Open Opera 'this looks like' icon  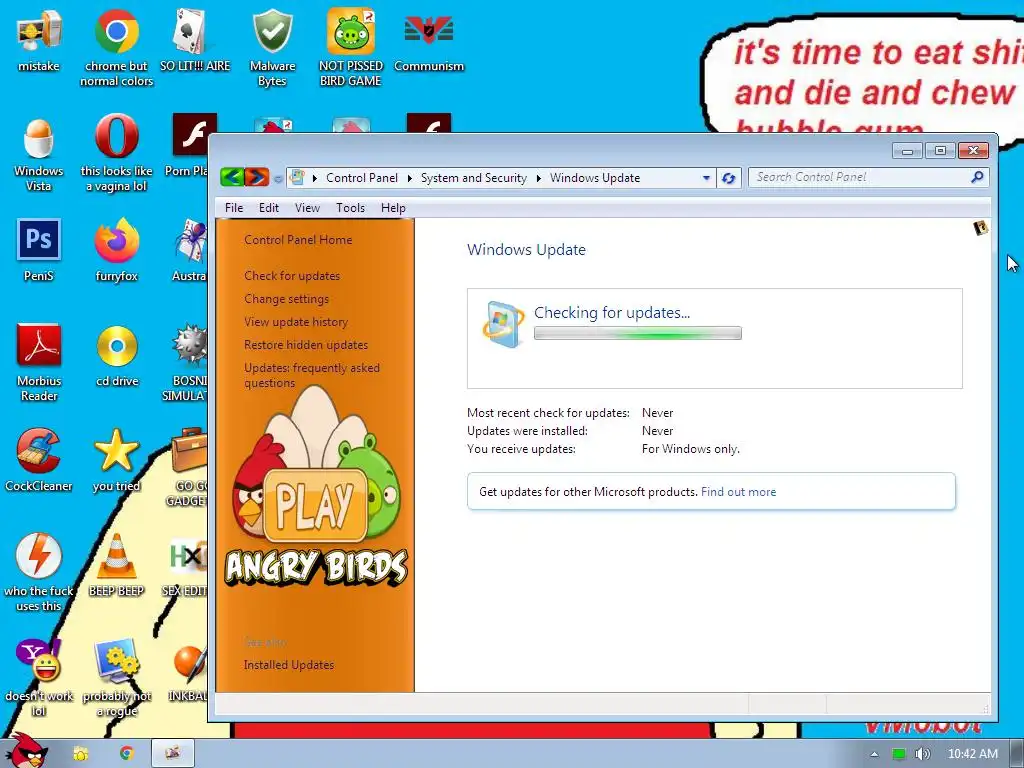(116, 153)
